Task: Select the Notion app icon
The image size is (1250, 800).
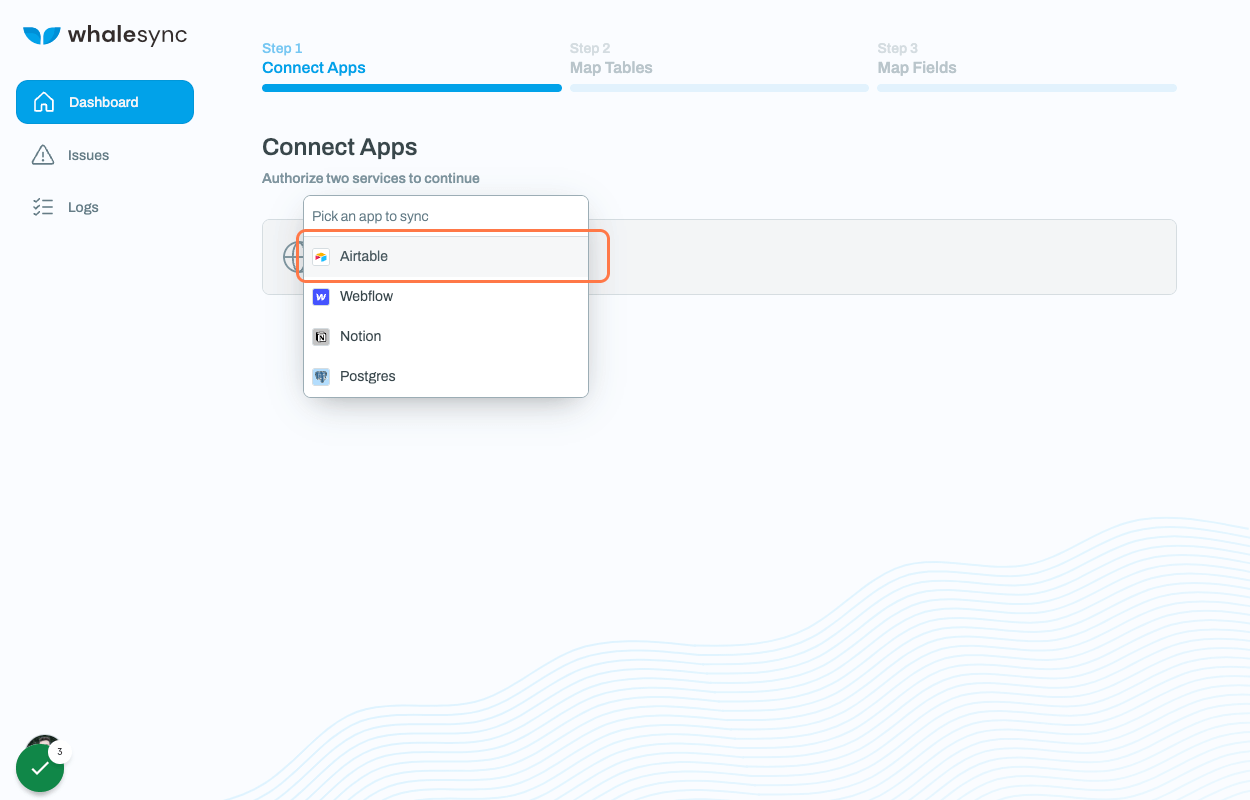Action: [x=321, y=336]
